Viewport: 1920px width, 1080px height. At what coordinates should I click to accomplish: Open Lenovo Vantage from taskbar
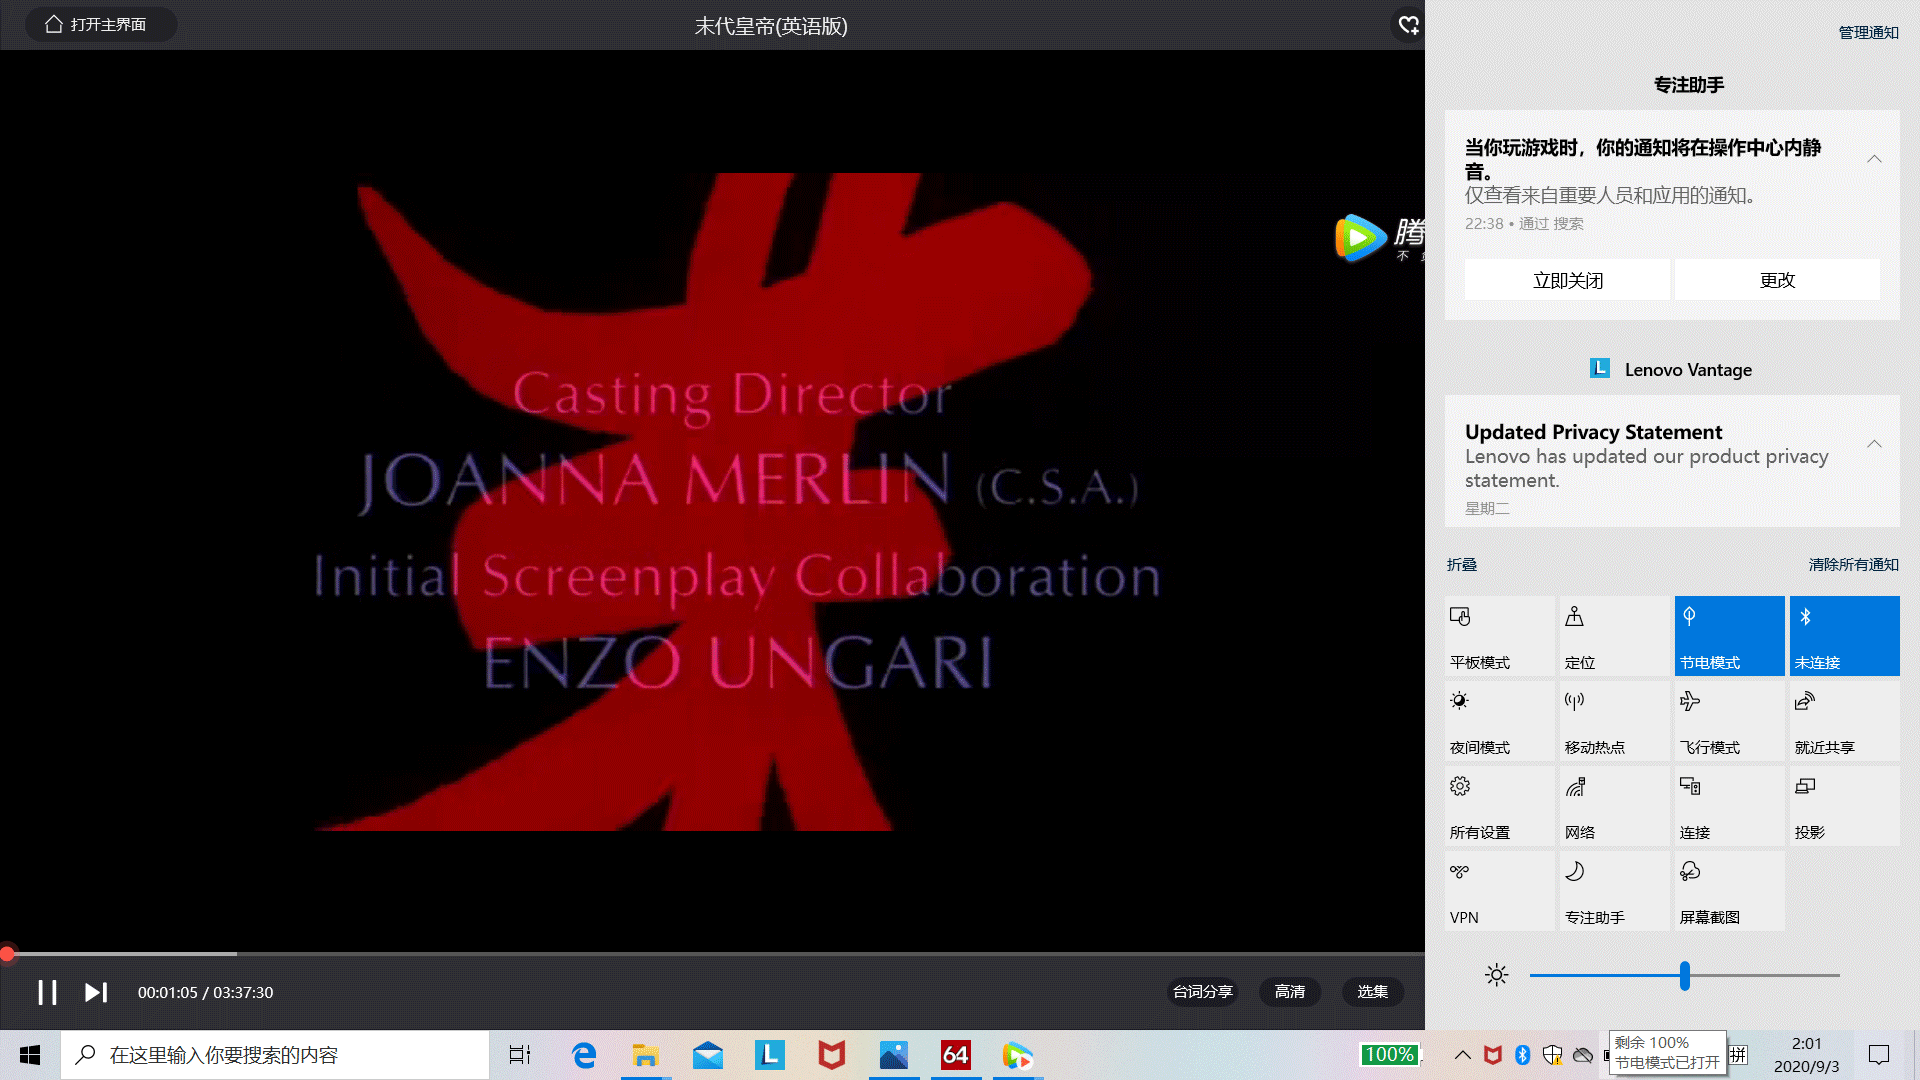tap(770, 1055)
